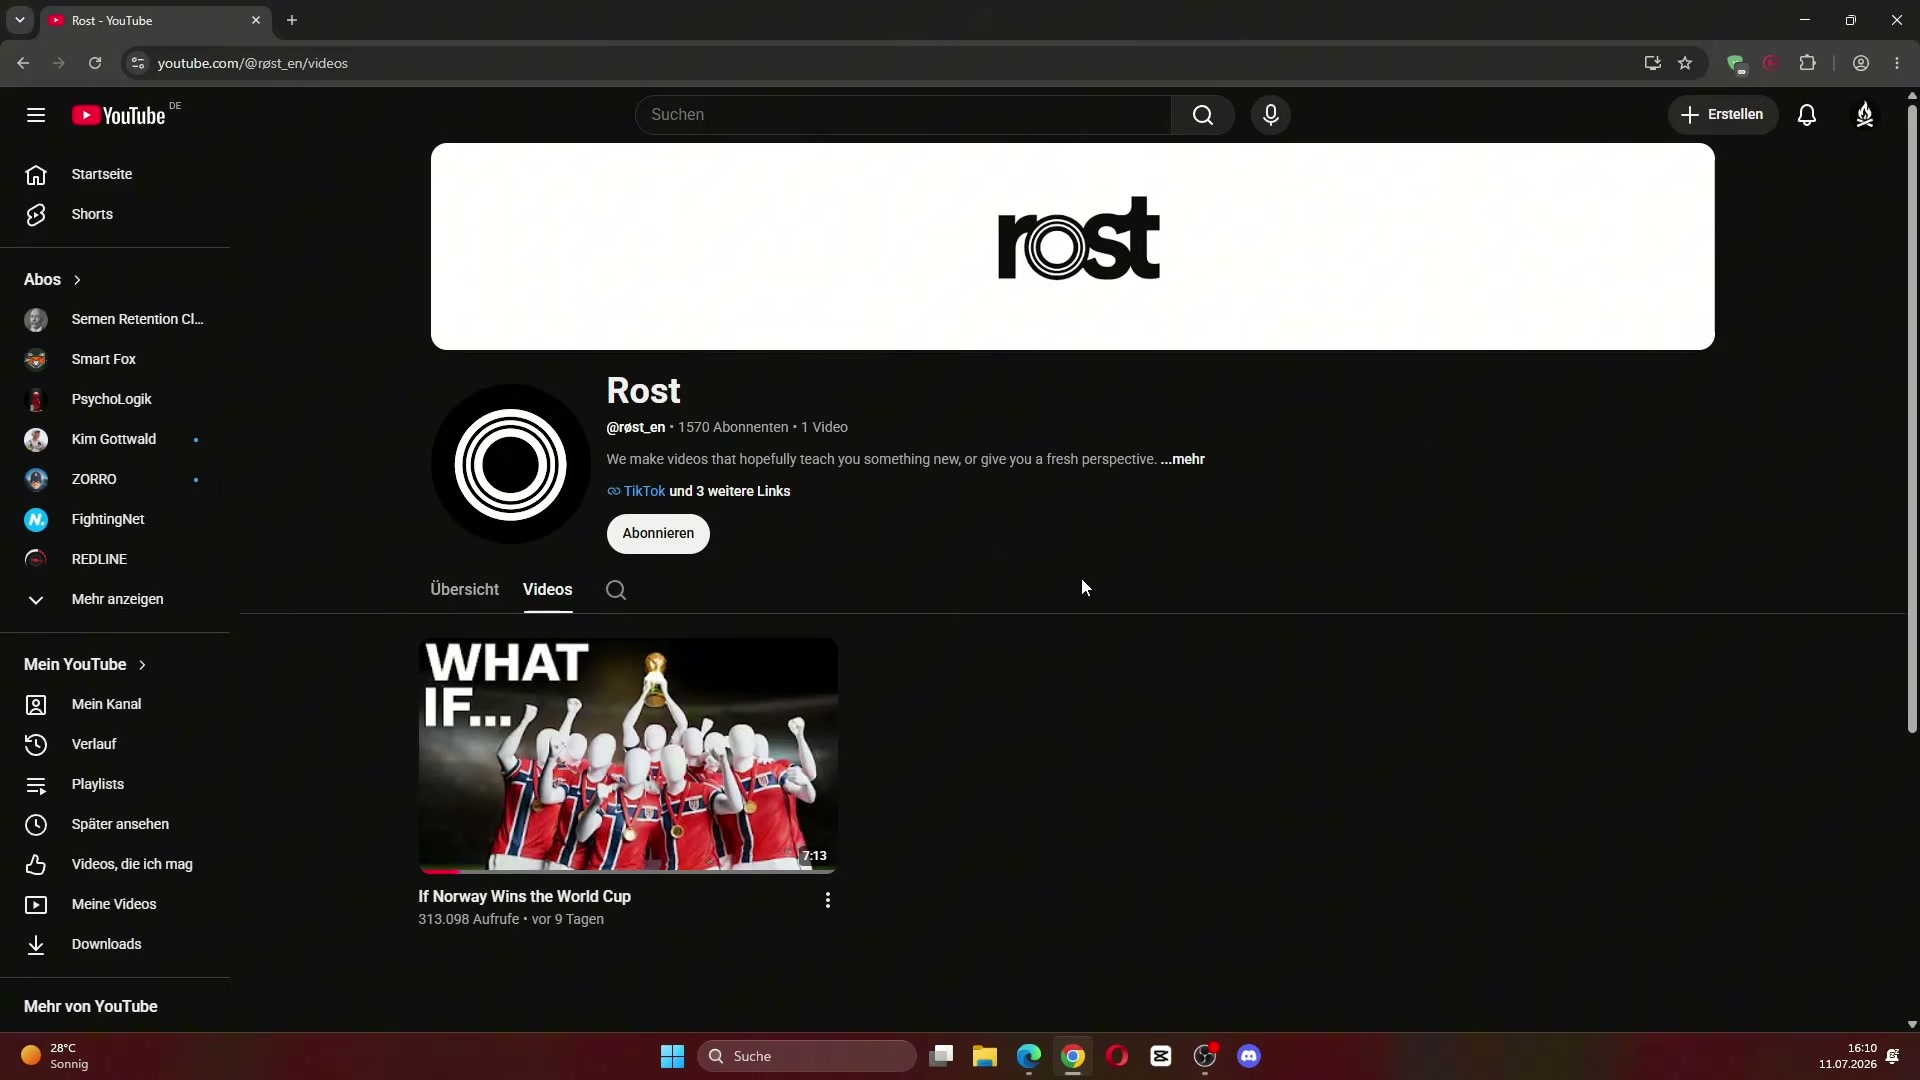Select the Videos tab

547,590
